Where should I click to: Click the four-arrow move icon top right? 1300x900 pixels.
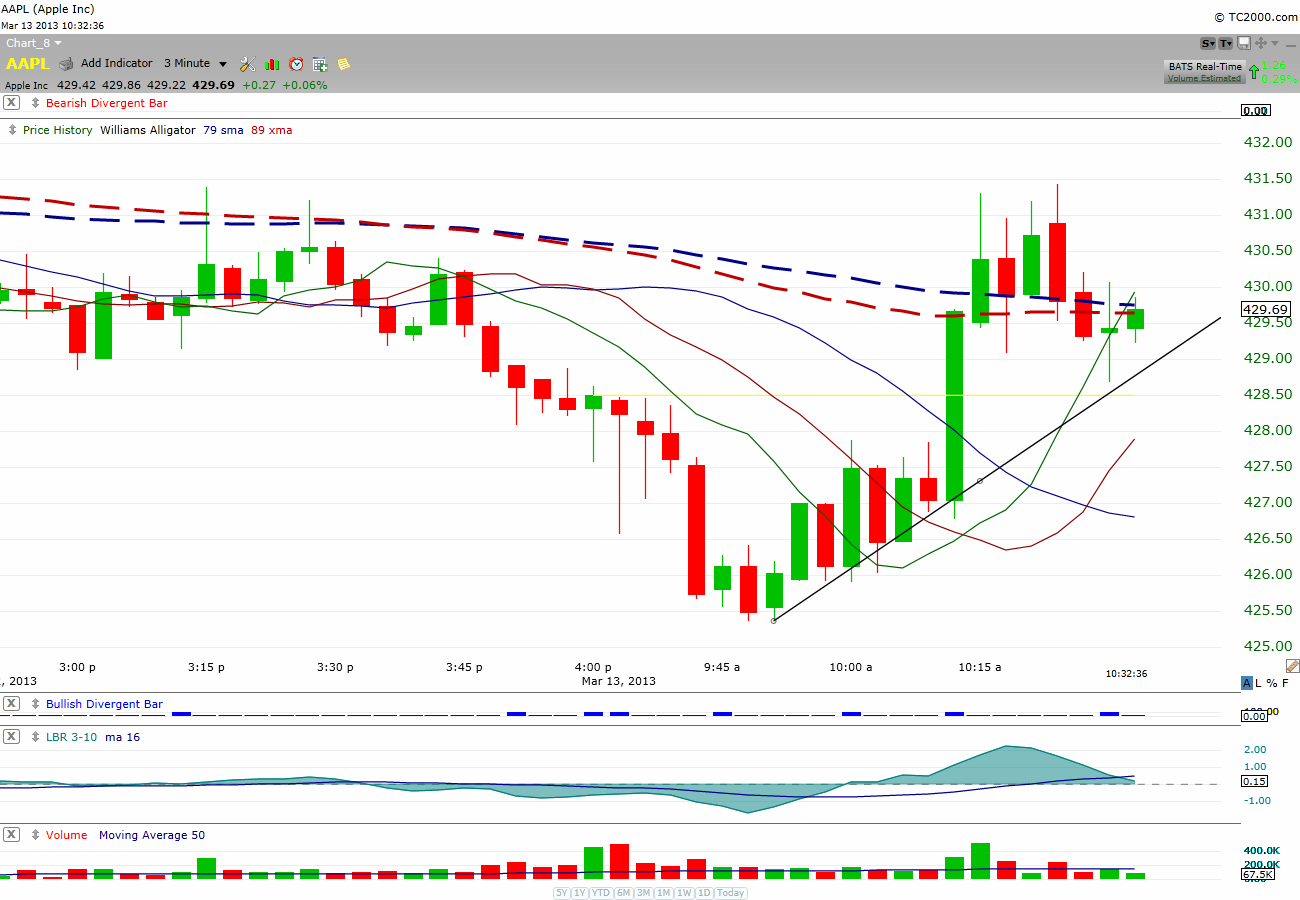coord(1261,43)
